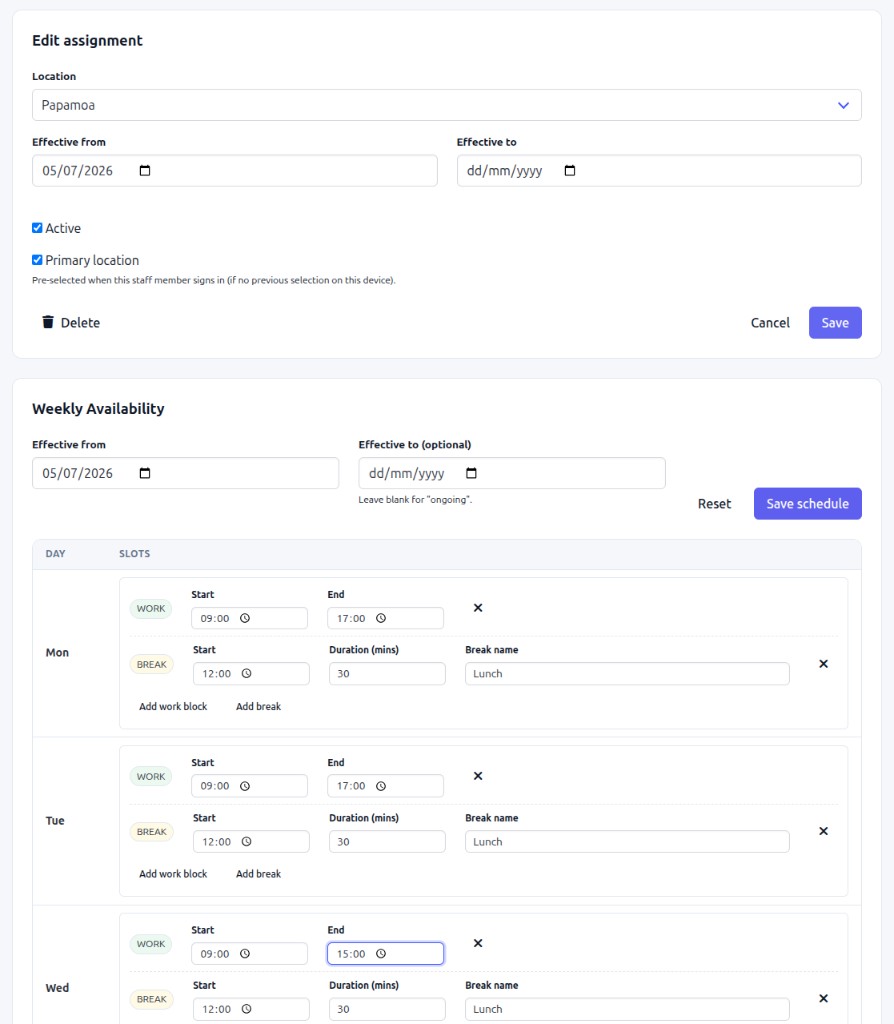Image resolution: width=894 pixels, height=1024 pixels.
Task: Click the Leave blank for "ongoing" hint
Action: (x=415, y=500)
